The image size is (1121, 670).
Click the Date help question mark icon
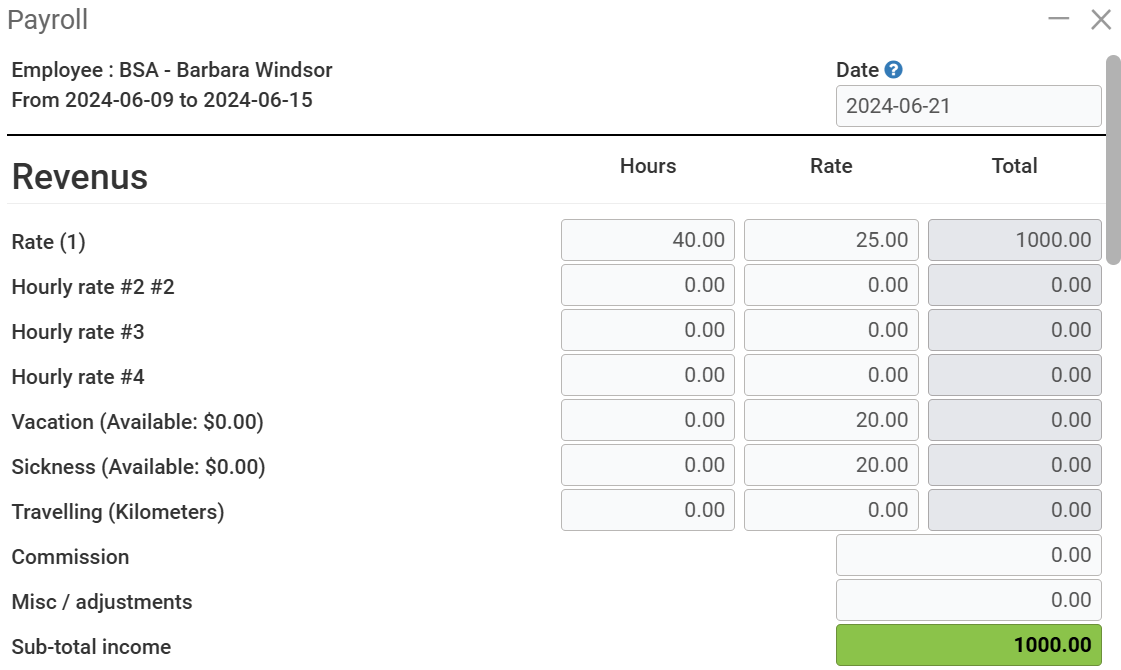tap(894, 70)
